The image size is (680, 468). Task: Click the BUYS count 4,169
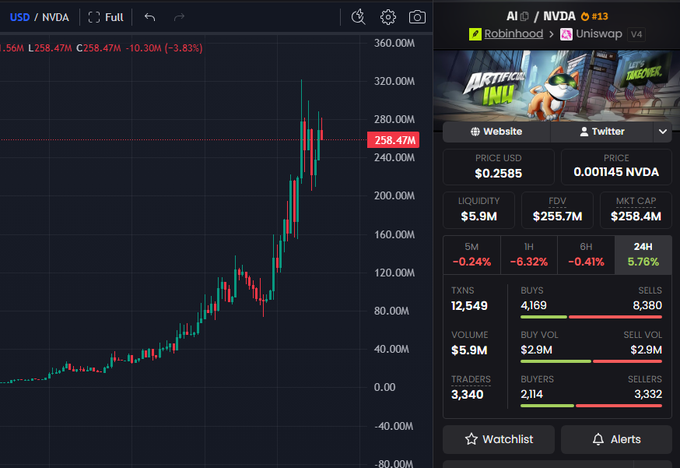[x=533, y=305]
